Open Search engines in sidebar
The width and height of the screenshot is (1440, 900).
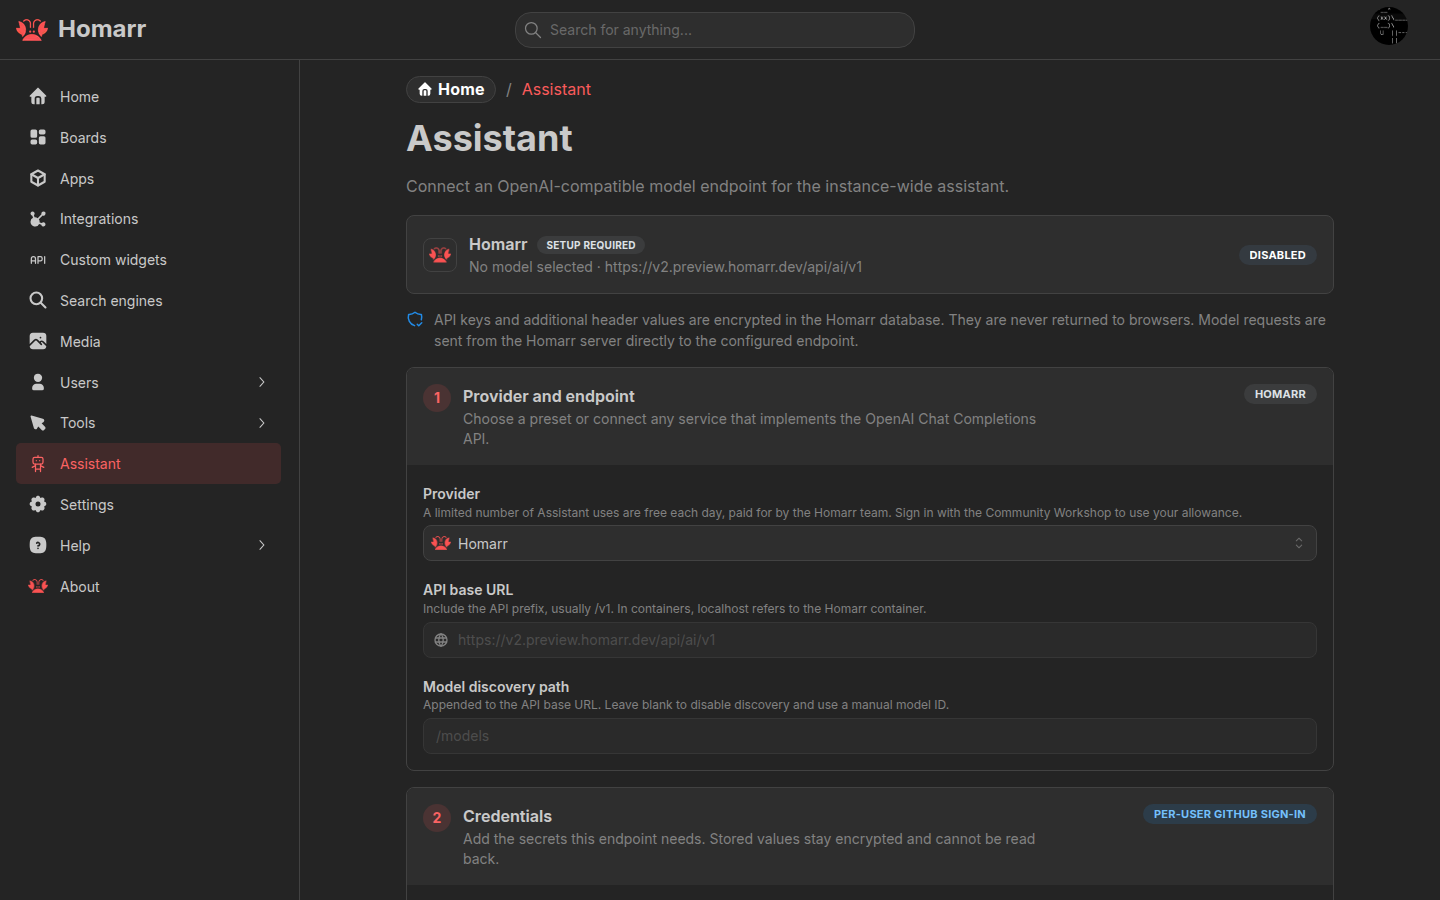point(148,300)
